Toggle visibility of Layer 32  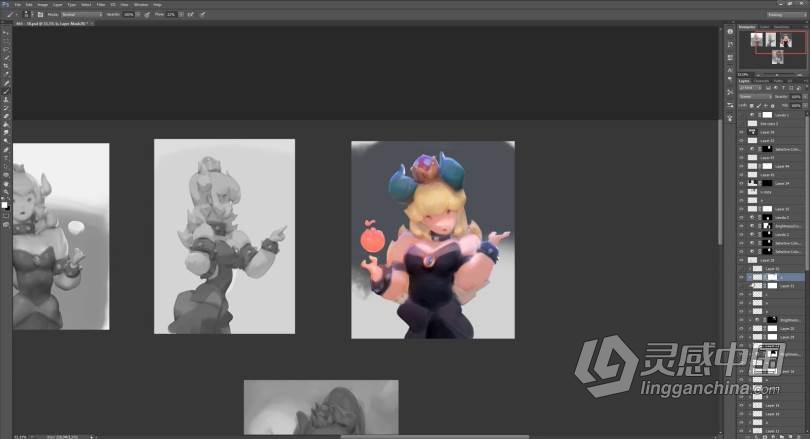coord(741,140)
